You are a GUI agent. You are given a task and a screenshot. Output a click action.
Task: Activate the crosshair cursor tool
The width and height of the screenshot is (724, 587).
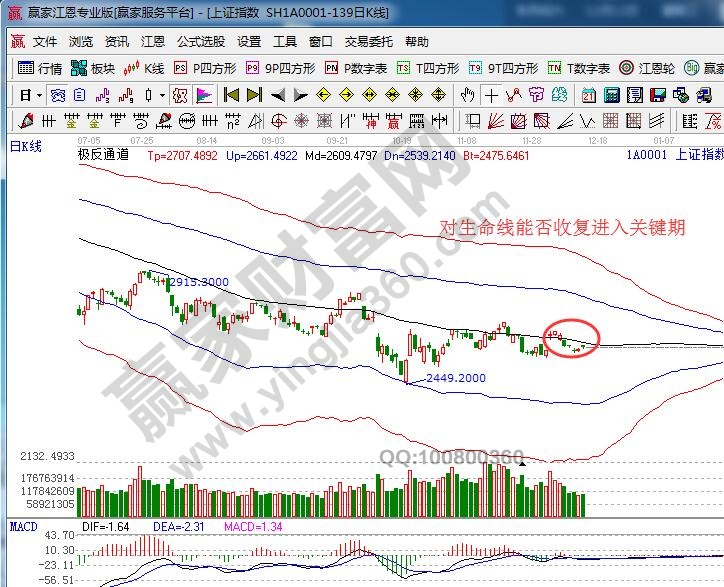pos(490,96)
